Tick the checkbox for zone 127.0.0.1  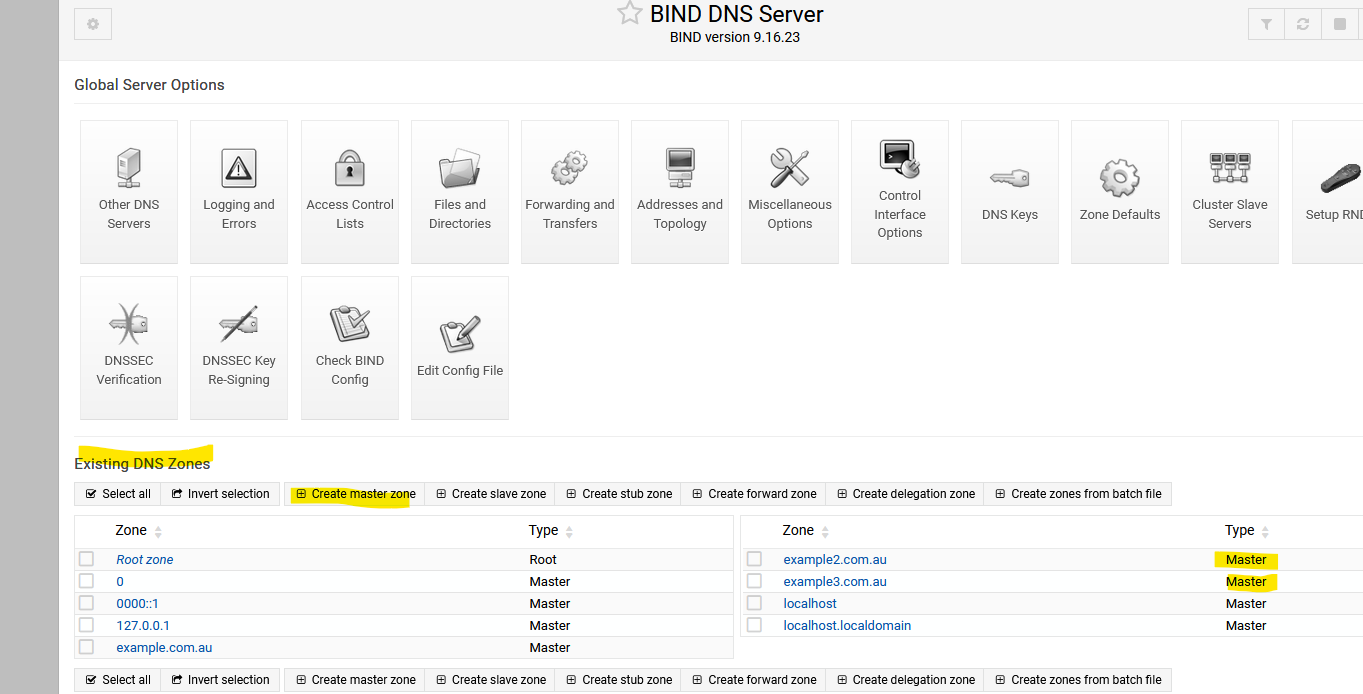[87, 625]
